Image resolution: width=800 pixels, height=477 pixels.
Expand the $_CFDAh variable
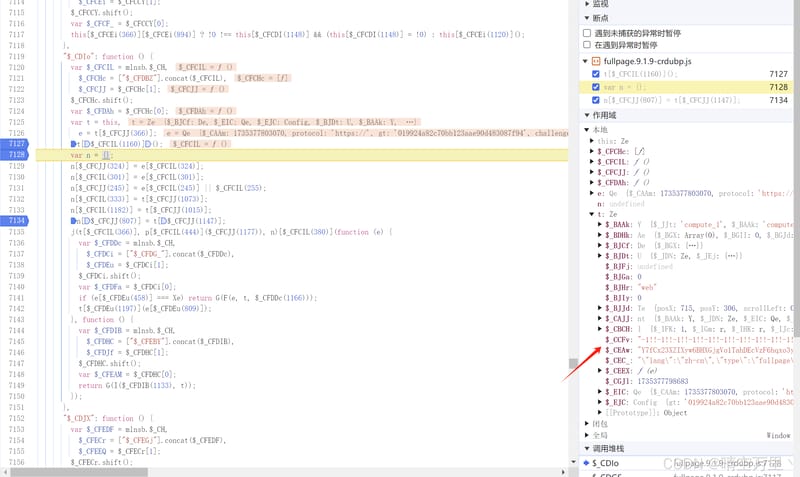point(592,183)
